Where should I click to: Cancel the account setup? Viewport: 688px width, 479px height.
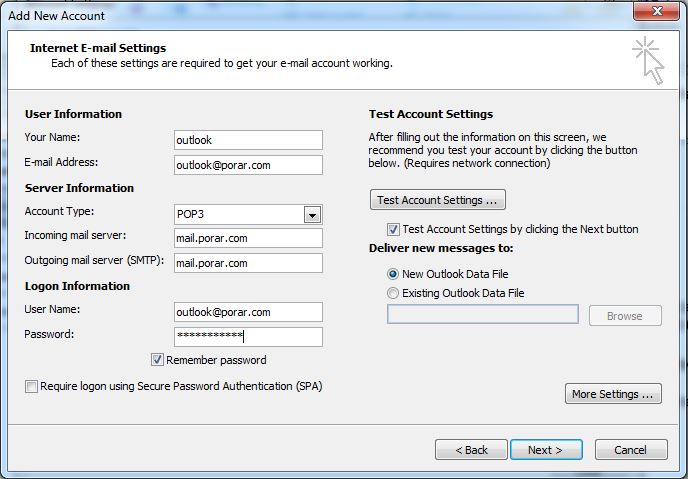pyautogui.click(x=630, y=450)
